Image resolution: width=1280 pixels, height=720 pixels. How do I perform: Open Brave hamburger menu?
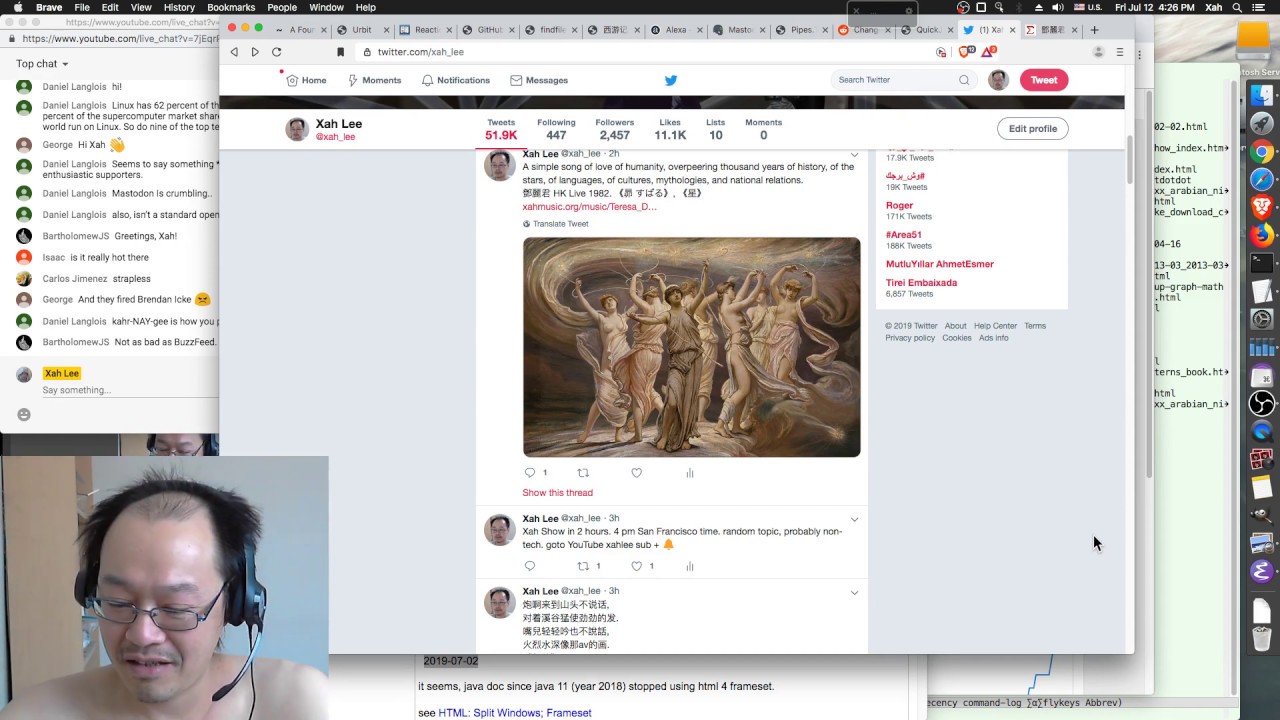pyautogui.click(x=1120, y=52)
